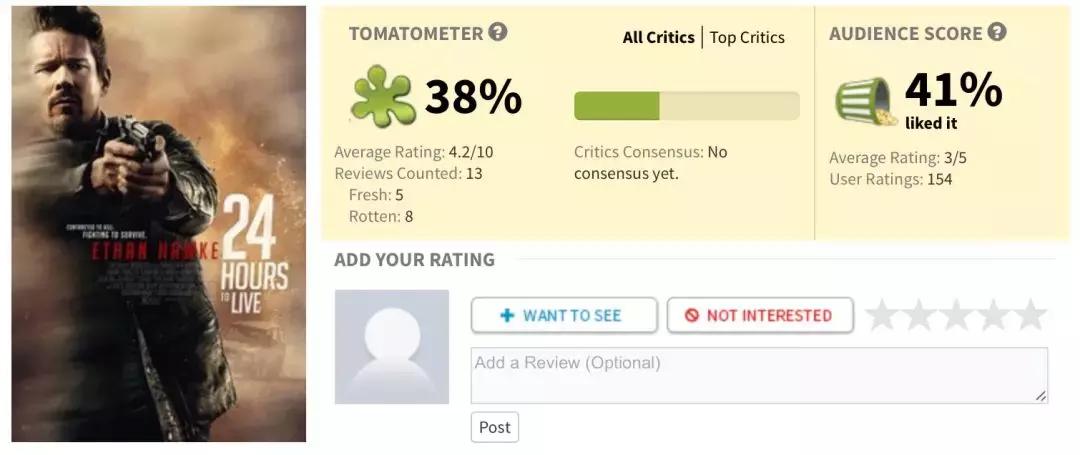Select the fifth rating star
Viewport: 1080px width, 455px height.
(x=1031, y=315)
